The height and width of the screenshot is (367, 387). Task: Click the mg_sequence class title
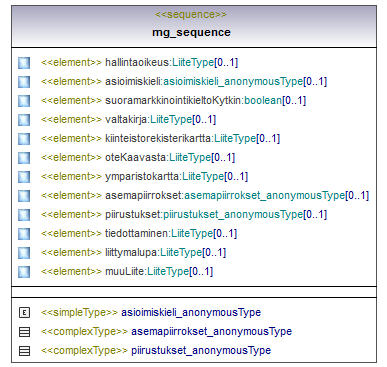coord(191,32)
